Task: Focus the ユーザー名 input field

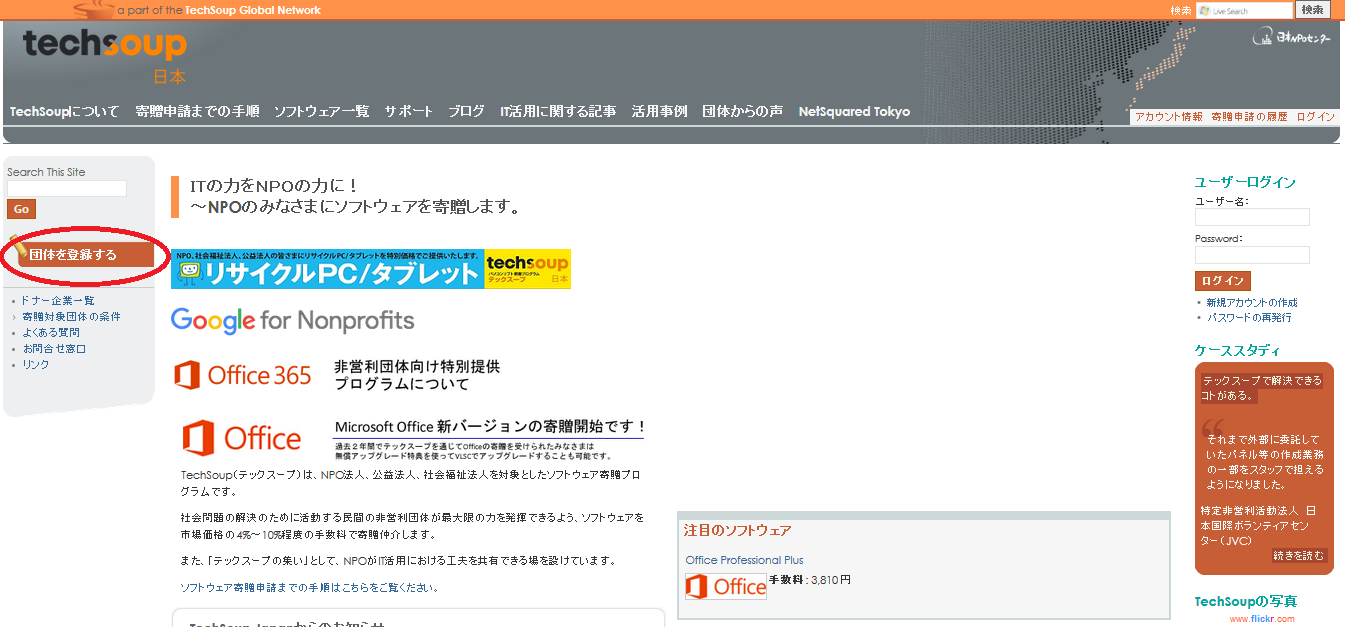Action: click(x=1252, y=217)
